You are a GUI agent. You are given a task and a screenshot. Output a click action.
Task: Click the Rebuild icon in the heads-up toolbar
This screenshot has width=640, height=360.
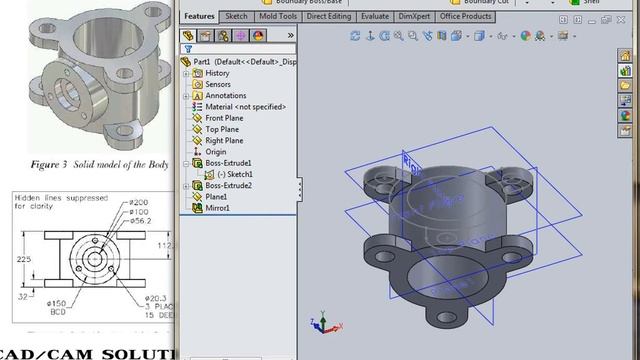355,36
